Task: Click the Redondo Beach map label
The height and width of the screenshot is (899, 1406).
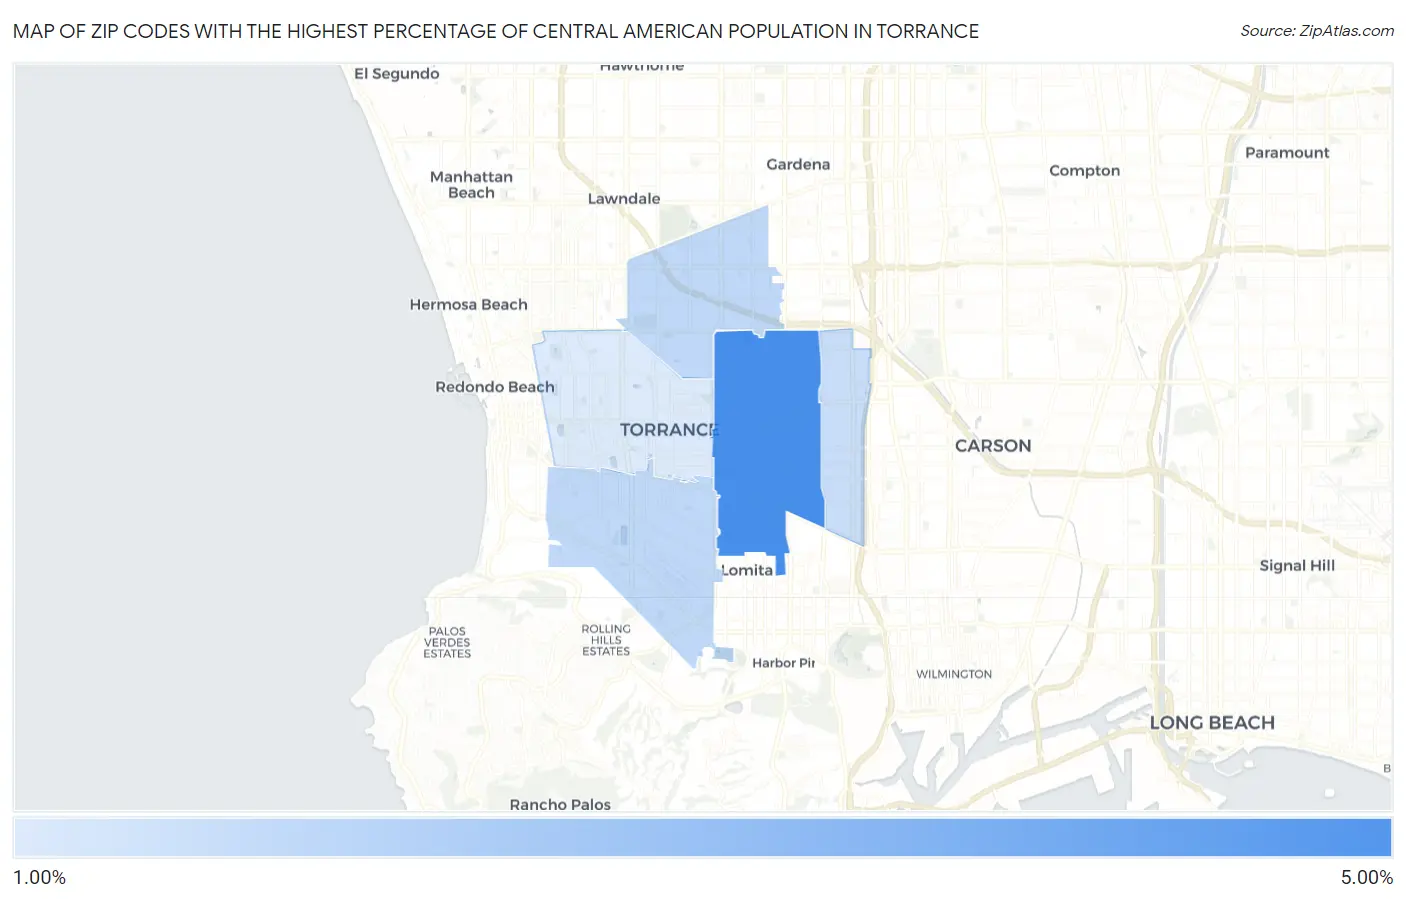Action: (x=494, y=387)
